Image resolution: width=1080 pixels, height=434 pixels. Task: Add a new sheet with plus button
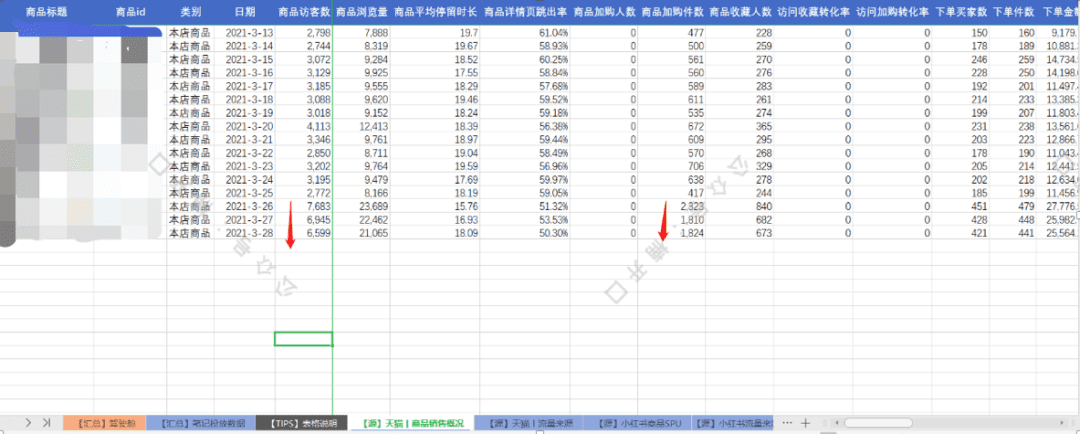pyautogui.click(x=805, y=423)
